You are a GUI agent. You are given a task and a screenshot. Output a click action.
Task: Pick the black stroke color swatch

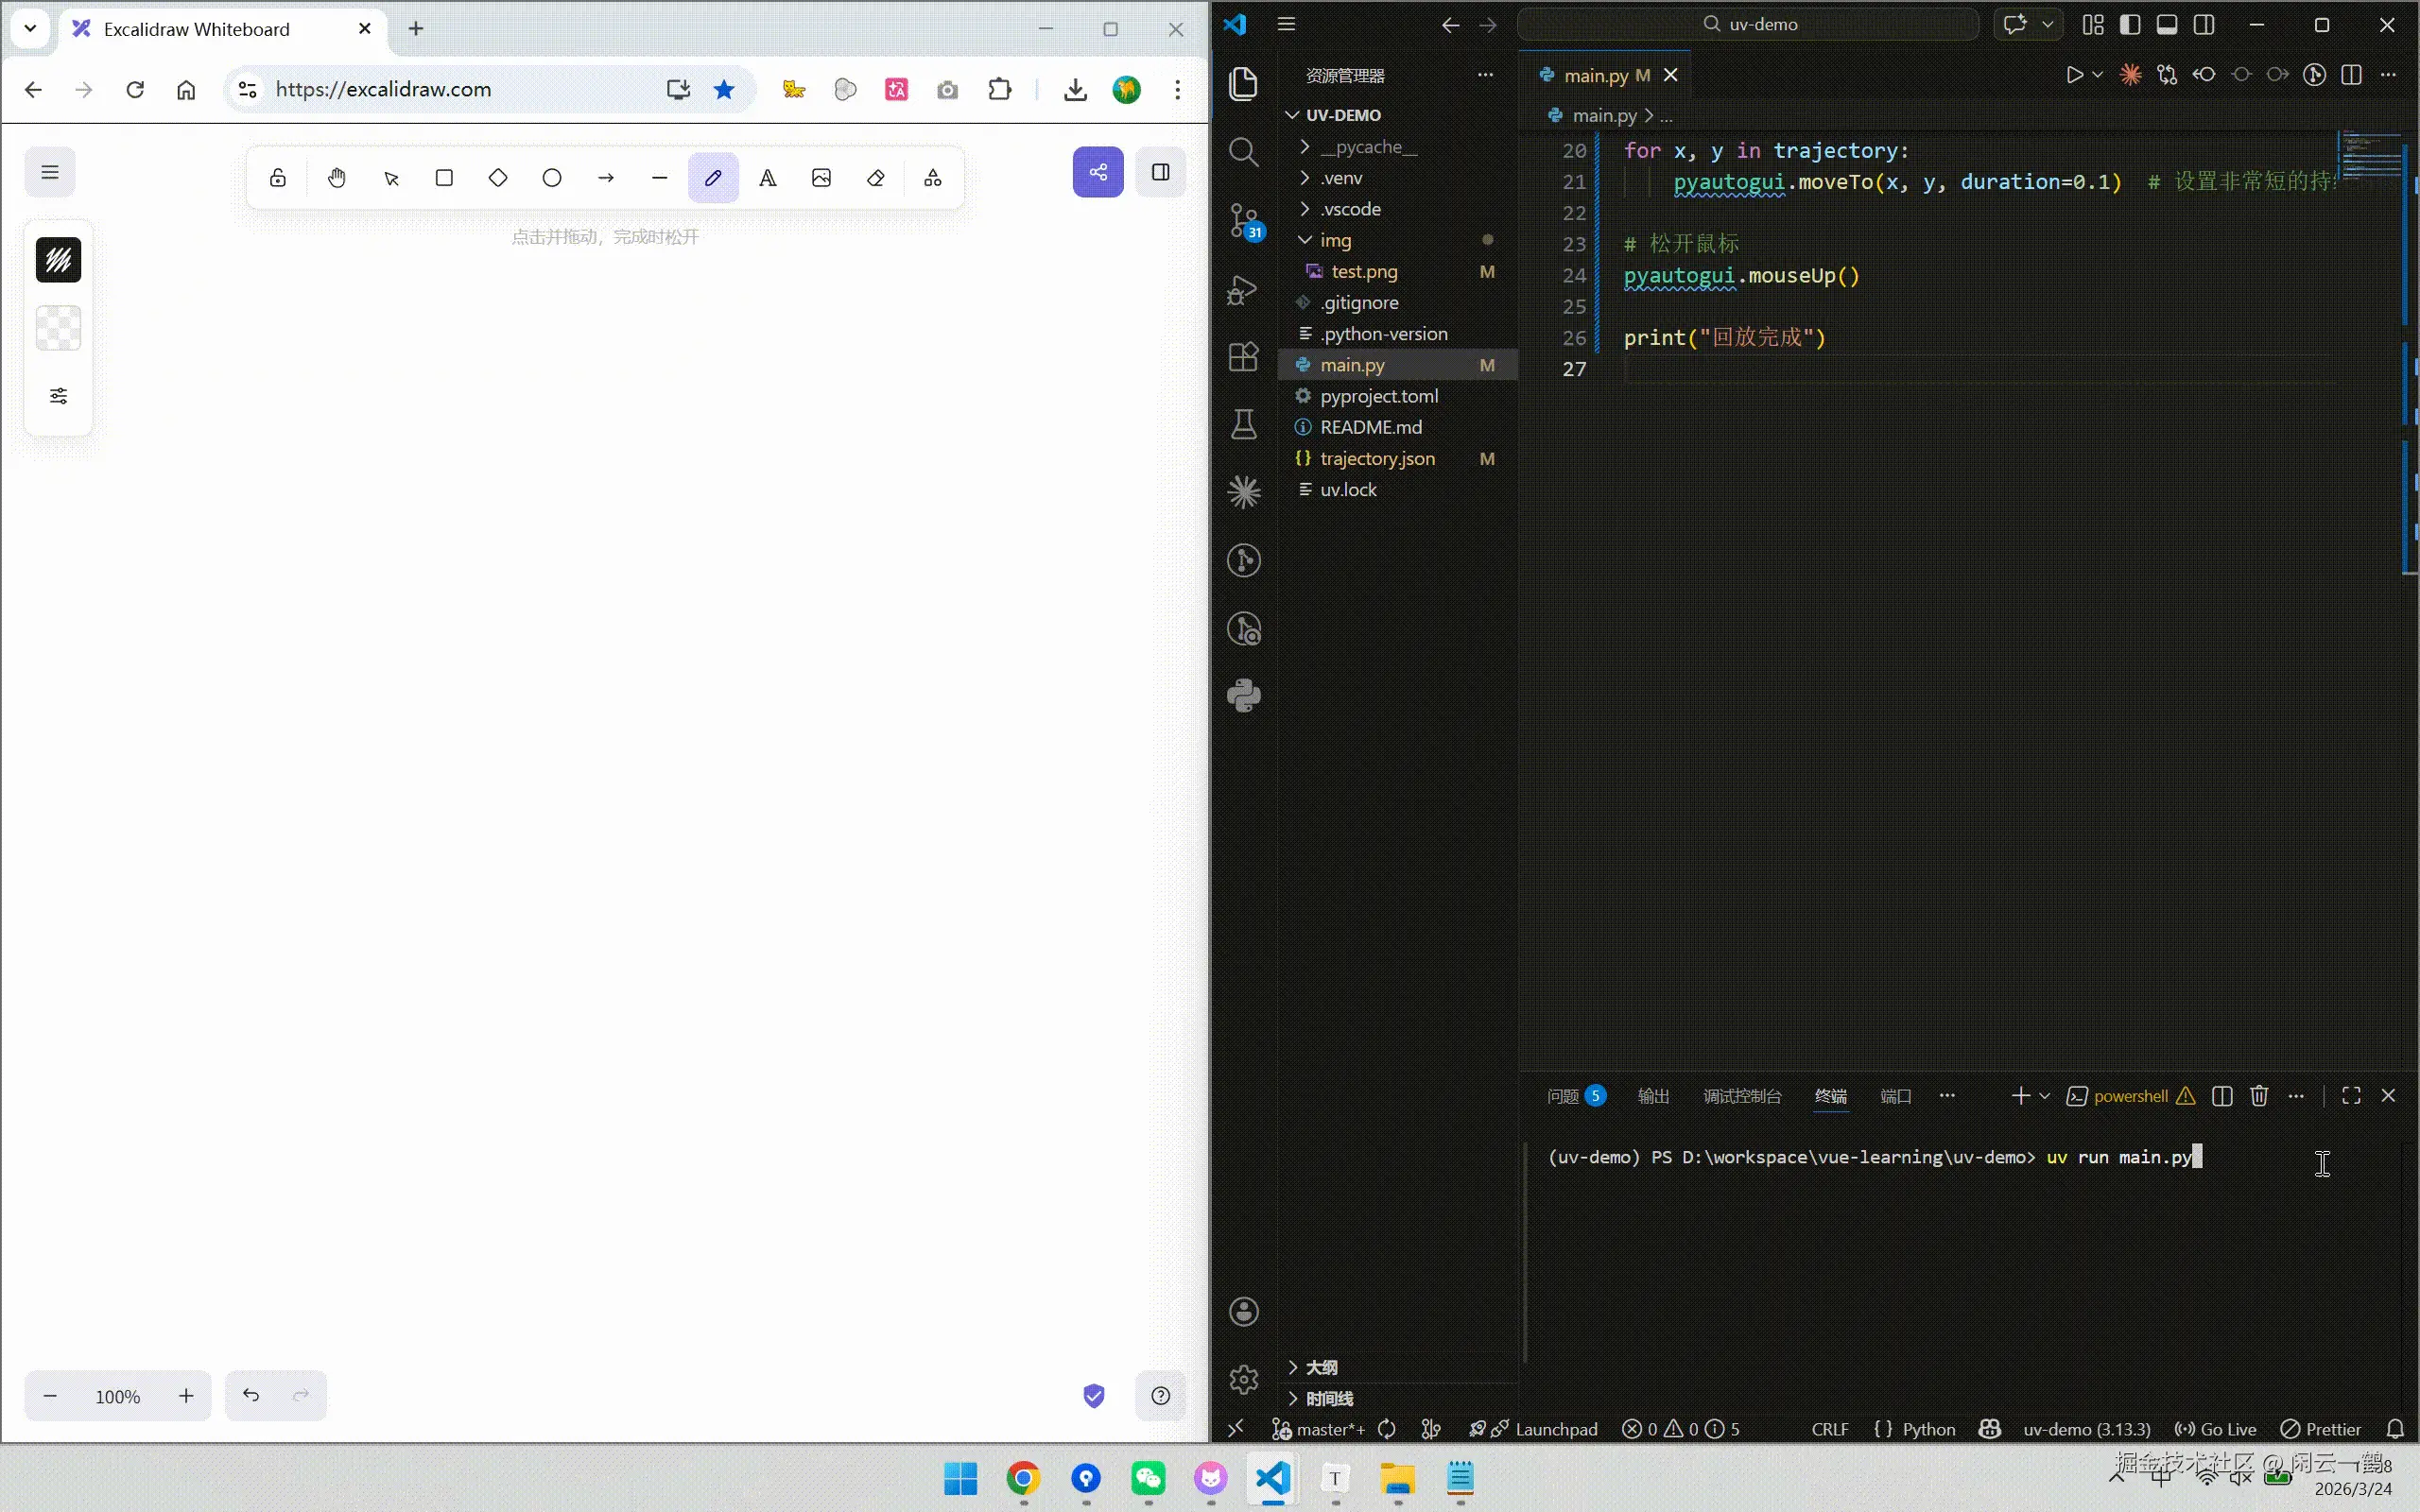click(59, 260)
